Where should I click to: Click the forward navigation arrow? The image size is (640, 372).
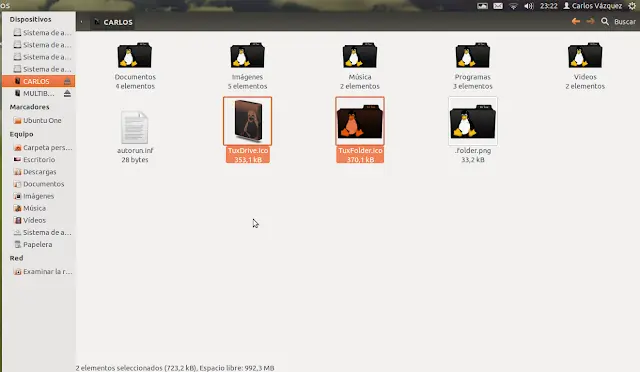click(590, 22)
